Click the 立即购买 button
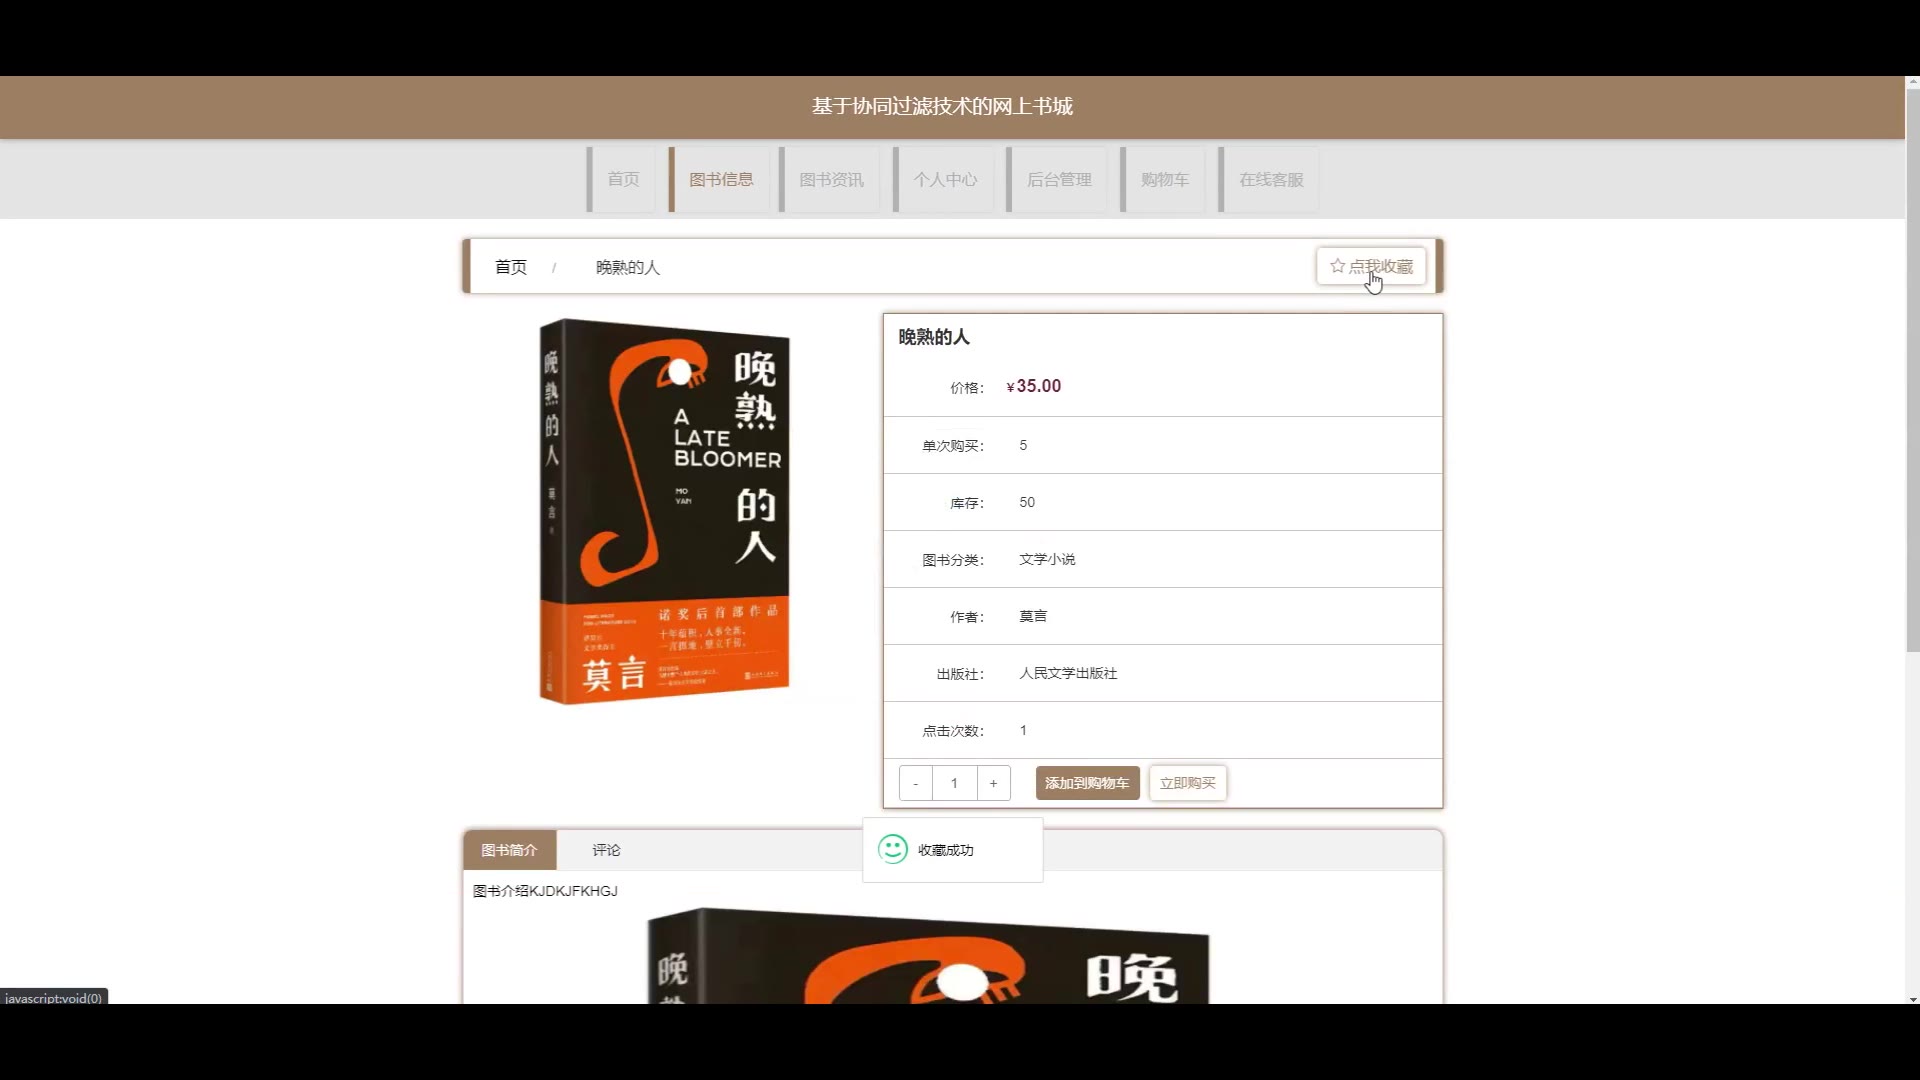 click(1188, 783)
